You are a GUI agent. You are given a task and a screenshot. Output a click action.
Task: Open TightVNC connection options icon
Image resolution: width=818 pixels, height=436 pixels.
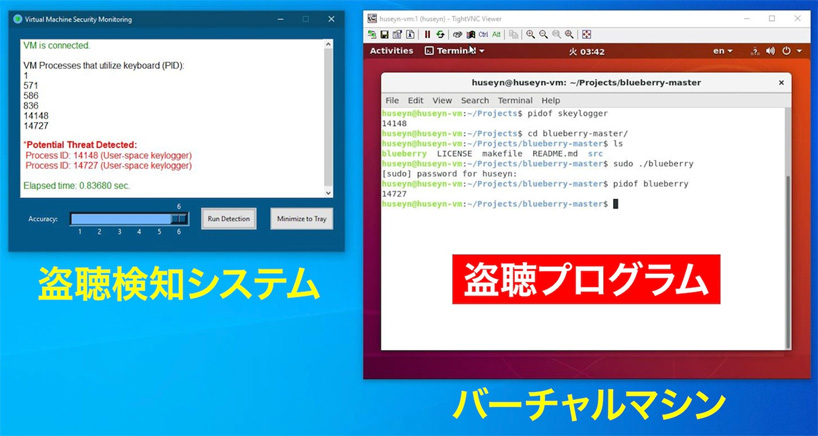(397, 34)
